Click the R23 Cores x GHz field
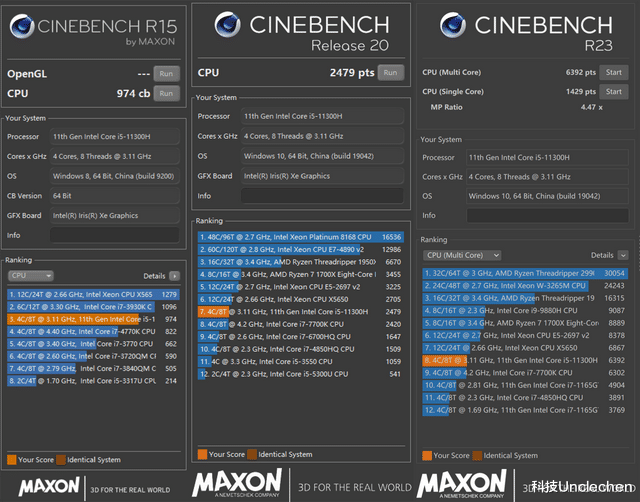 (547, 177)
